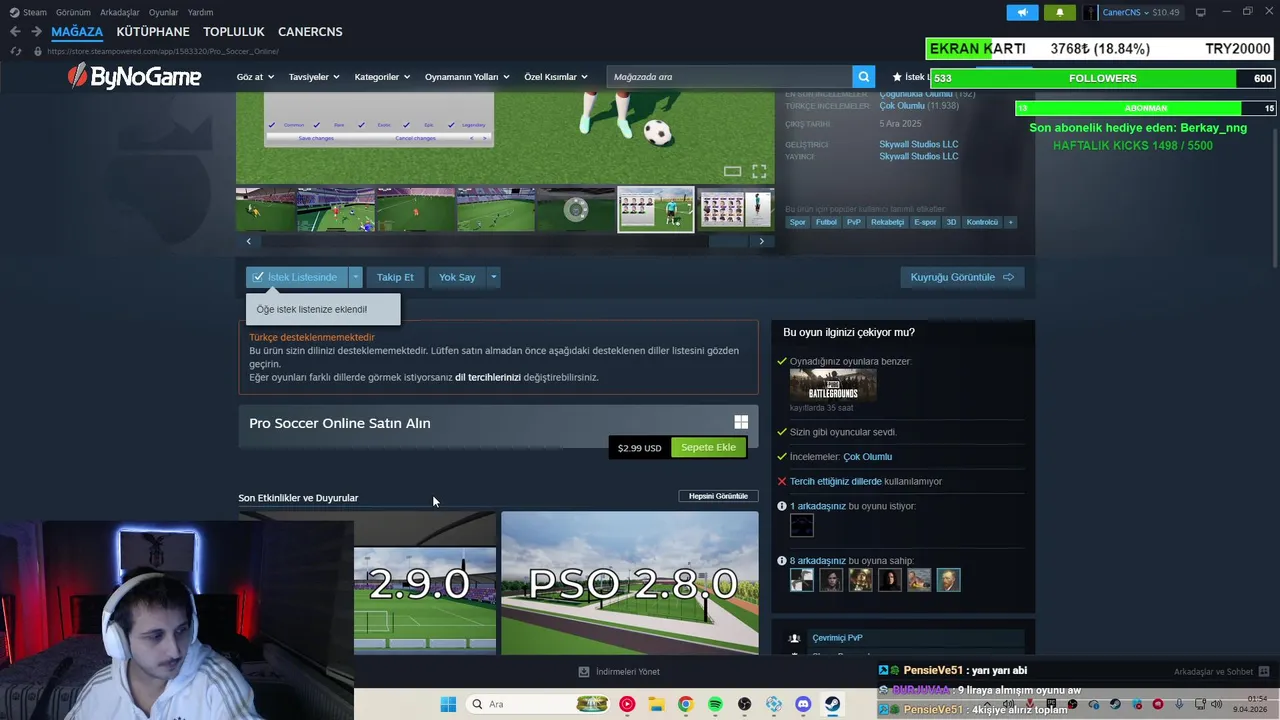
Task: Open the Çok Olumlu reviews link under İncelemeler
Action: click(867, 457)
